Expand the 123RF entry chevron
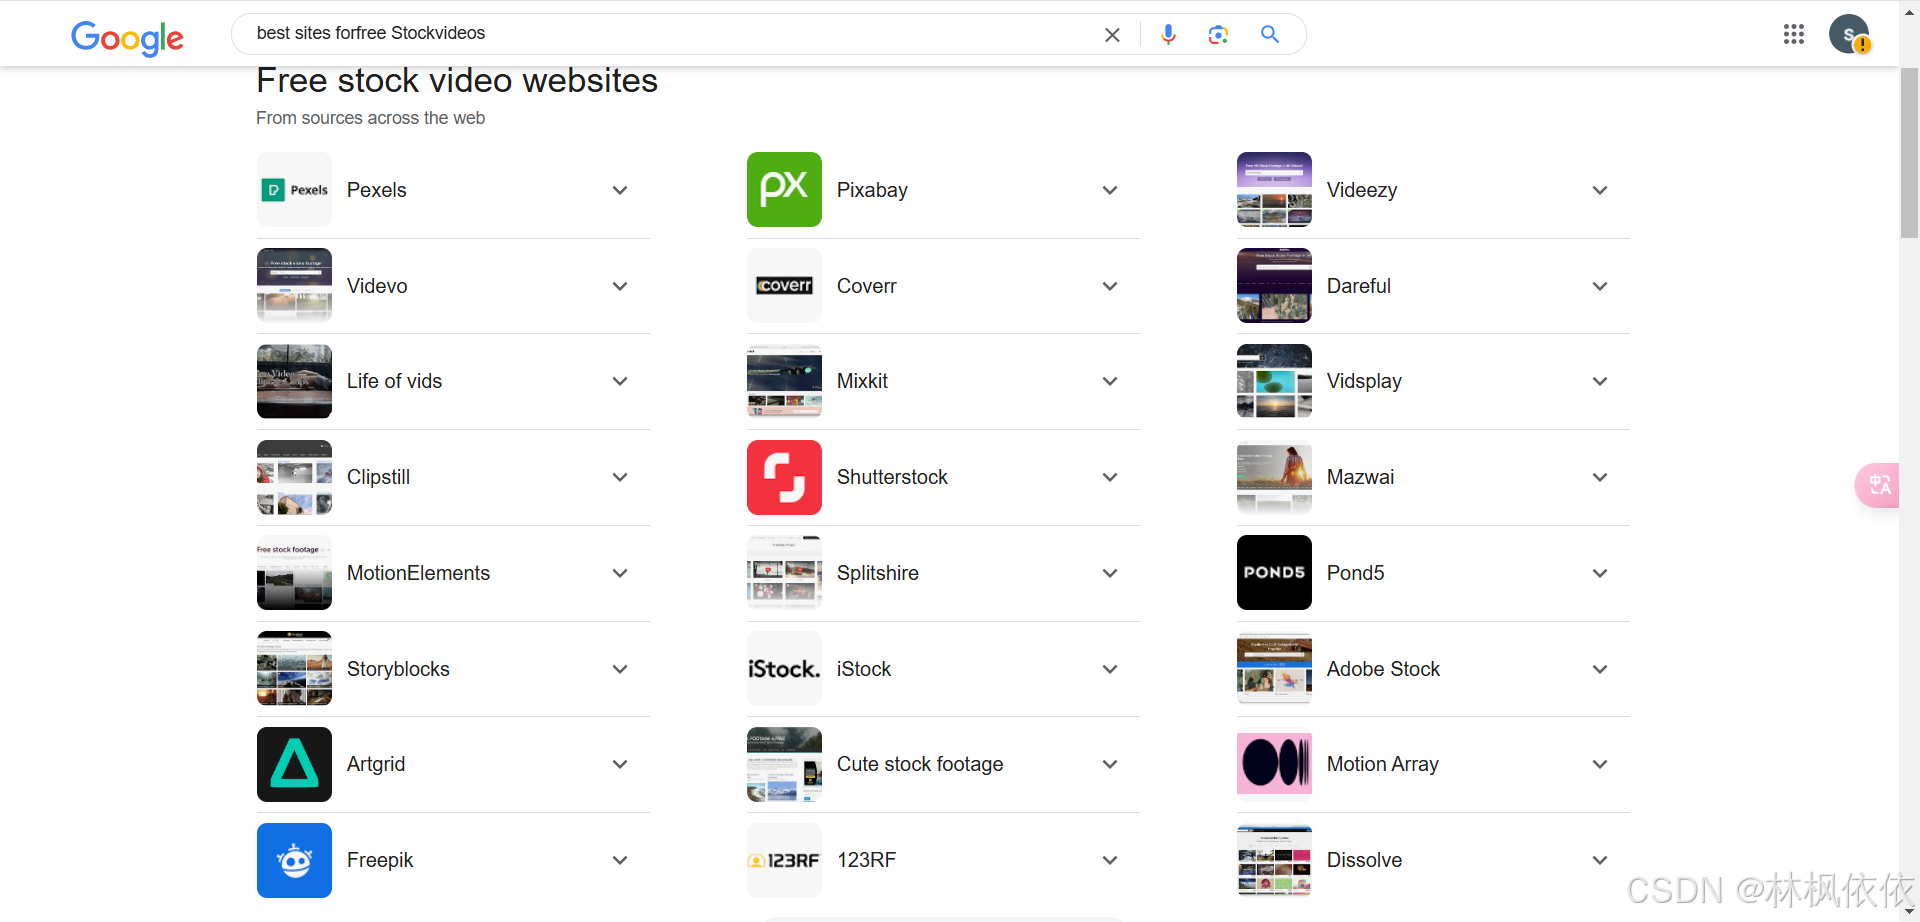Screen dimensions: 1920x922 point(1110,860)
